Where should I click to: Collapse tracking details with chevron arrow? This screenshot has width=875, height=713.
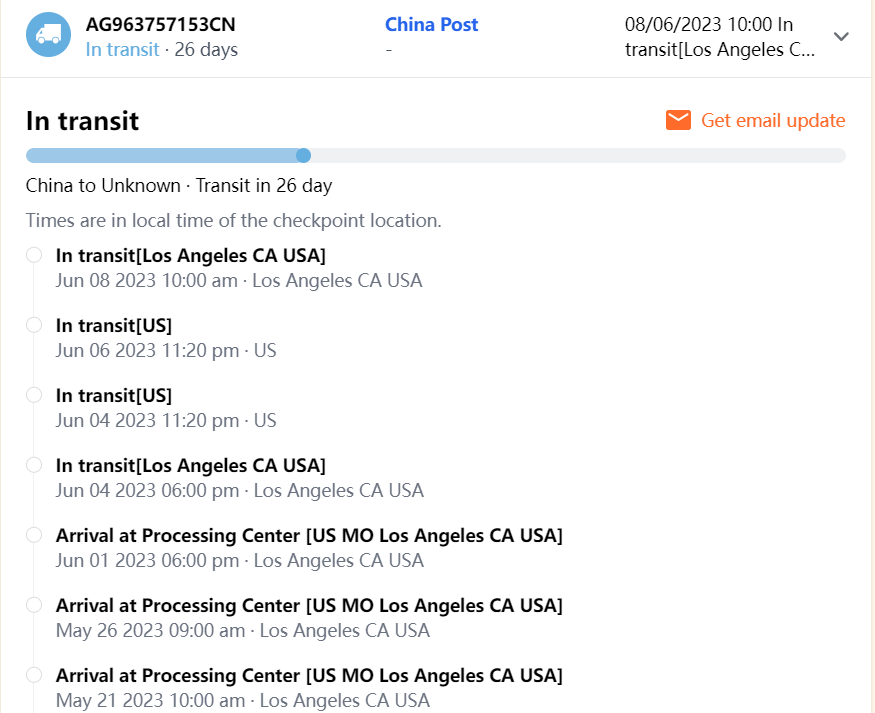[x=841, y=36]
